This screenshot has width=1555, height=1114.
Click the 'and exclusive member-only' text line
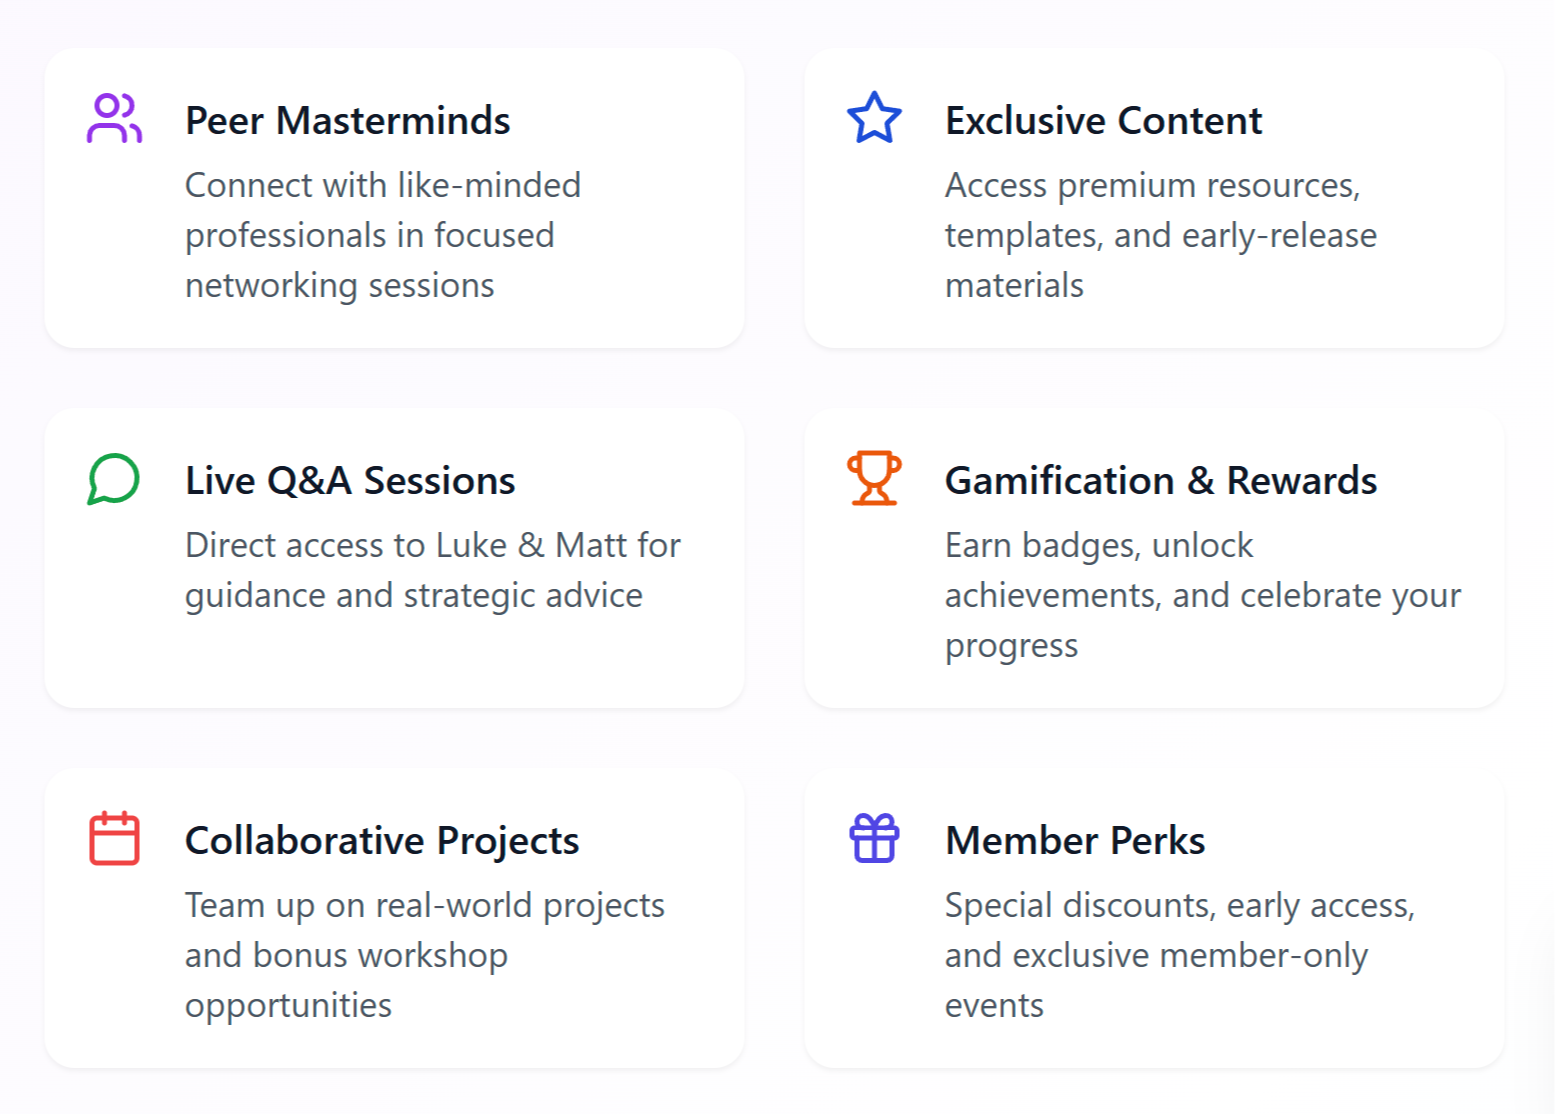pyautogui.click(x=1156, y=956)
